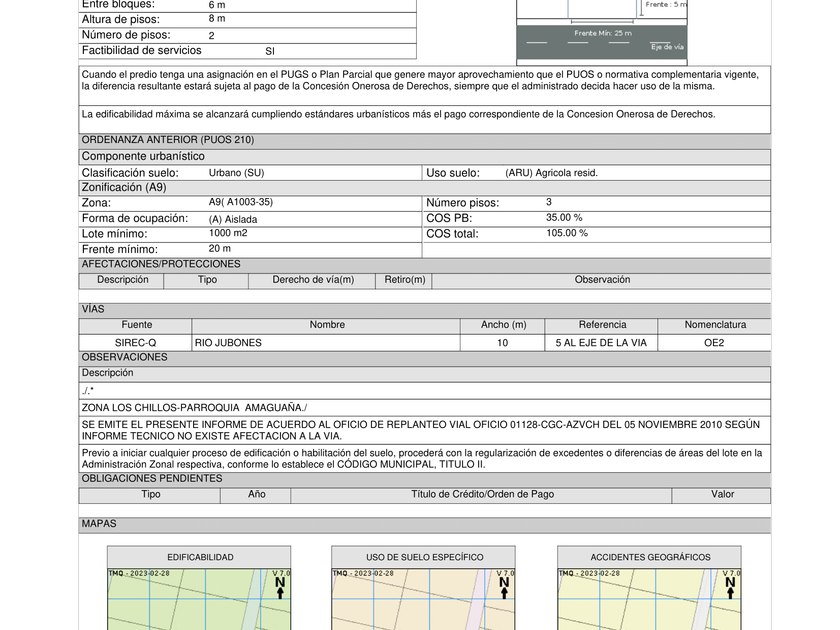
Task: Click the 'ORDENANZA ANTERIOR (PUOS 210)' section header
Action: (168, 140)
